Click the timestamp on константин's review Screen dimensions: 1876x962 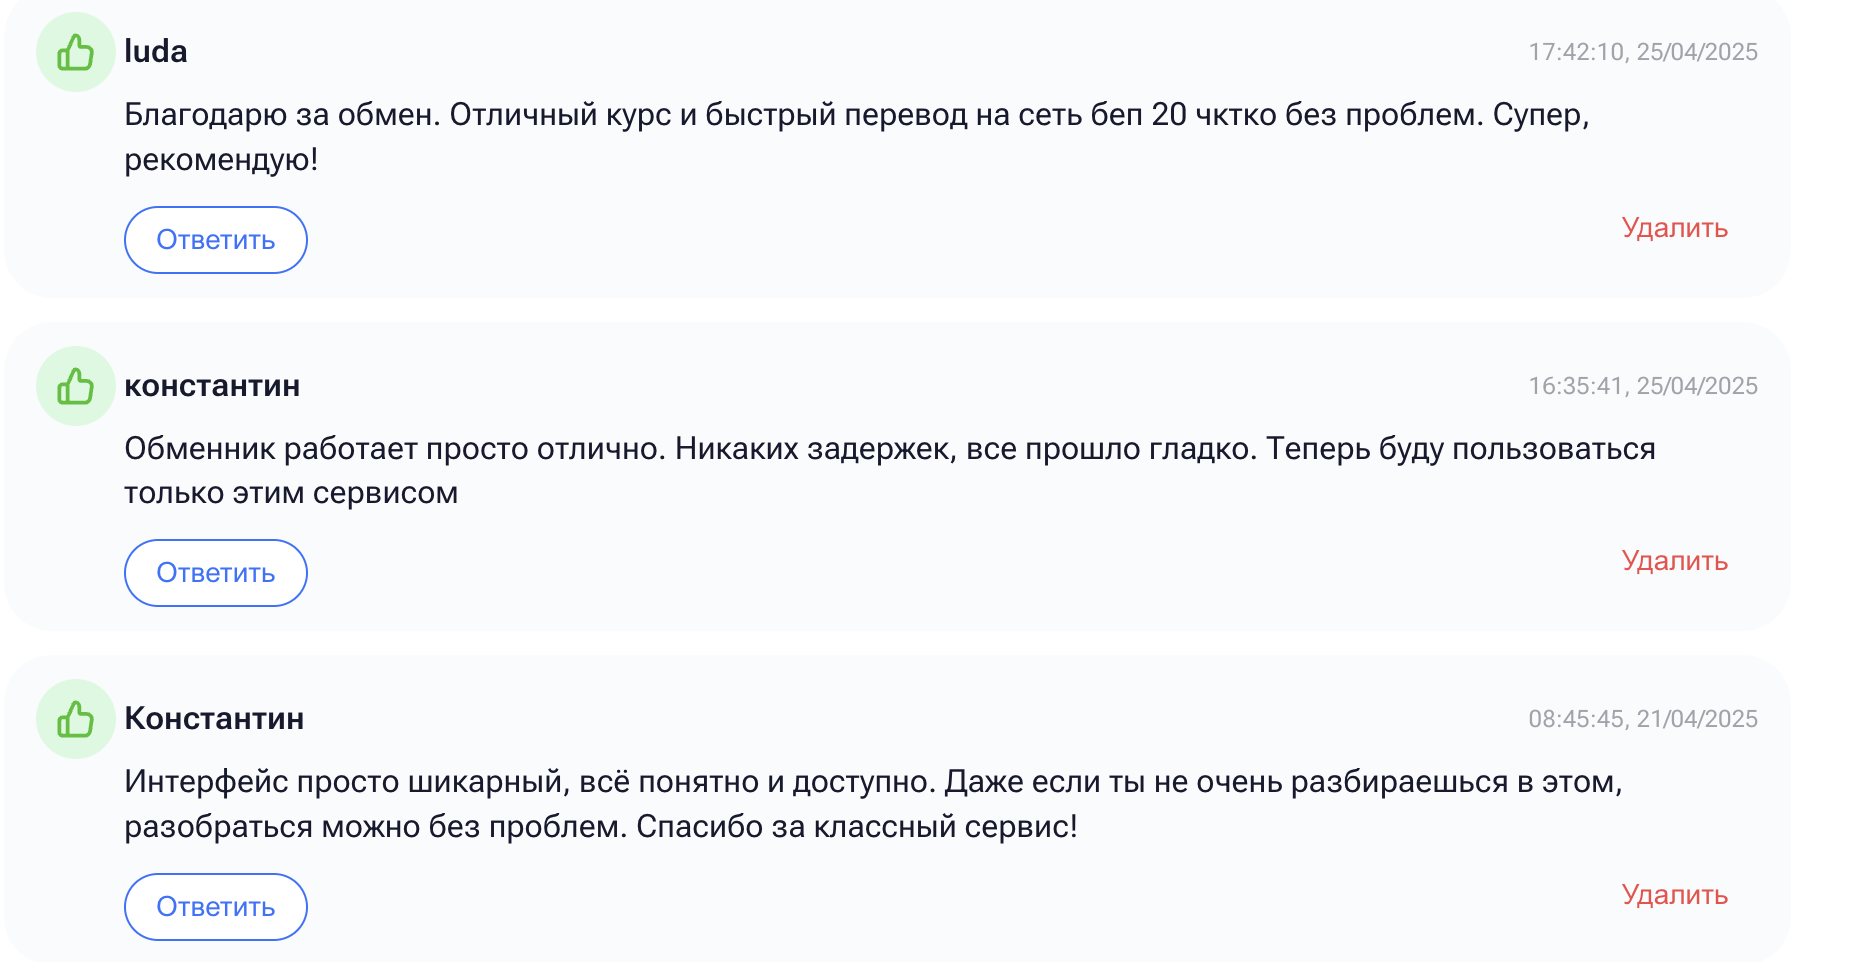[x=1642, y=385]
